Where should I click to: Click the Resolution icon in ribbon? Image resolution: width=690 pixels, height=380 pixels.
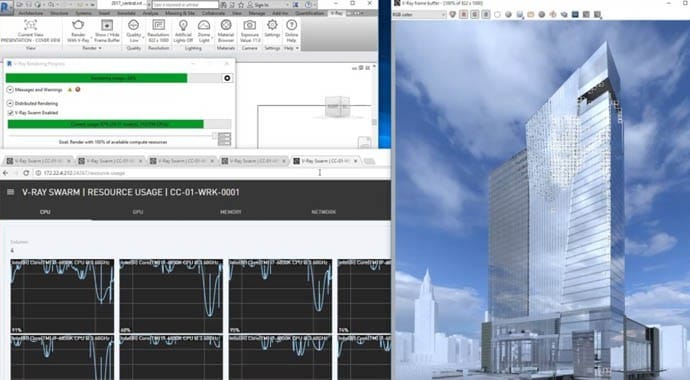[158, 25]
